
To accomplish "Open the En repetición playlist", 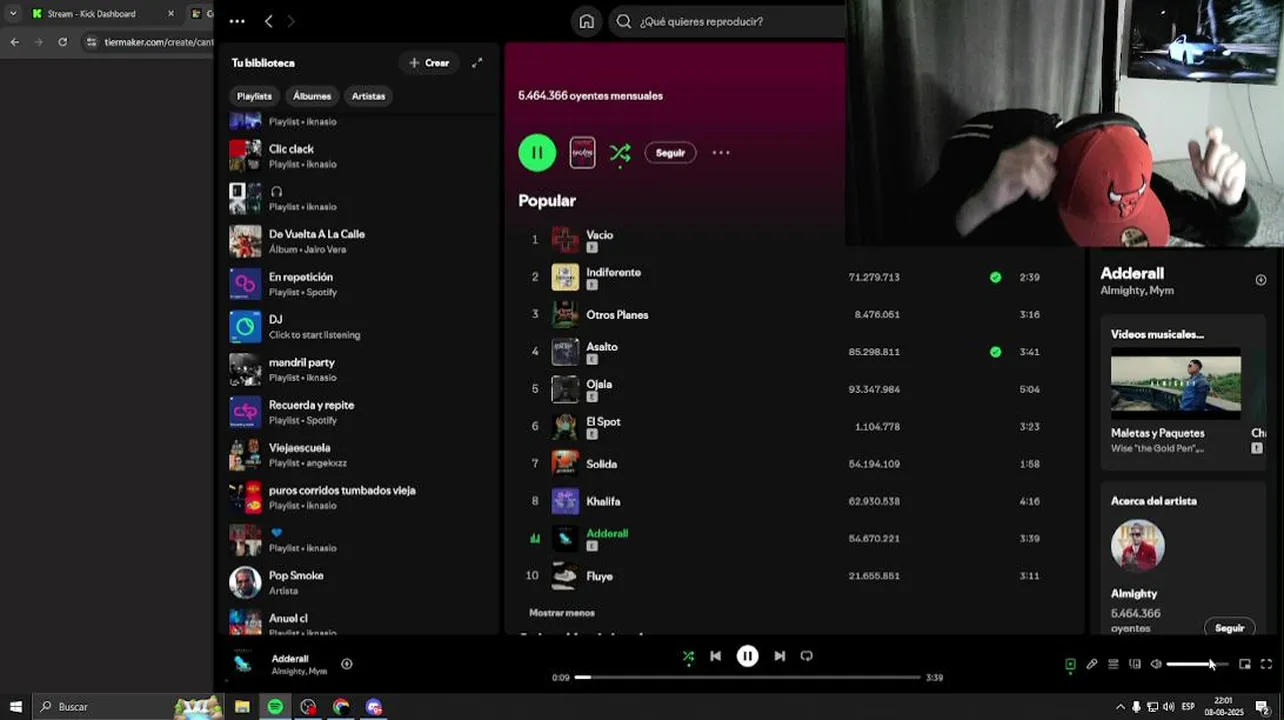I will click(360, 284).
